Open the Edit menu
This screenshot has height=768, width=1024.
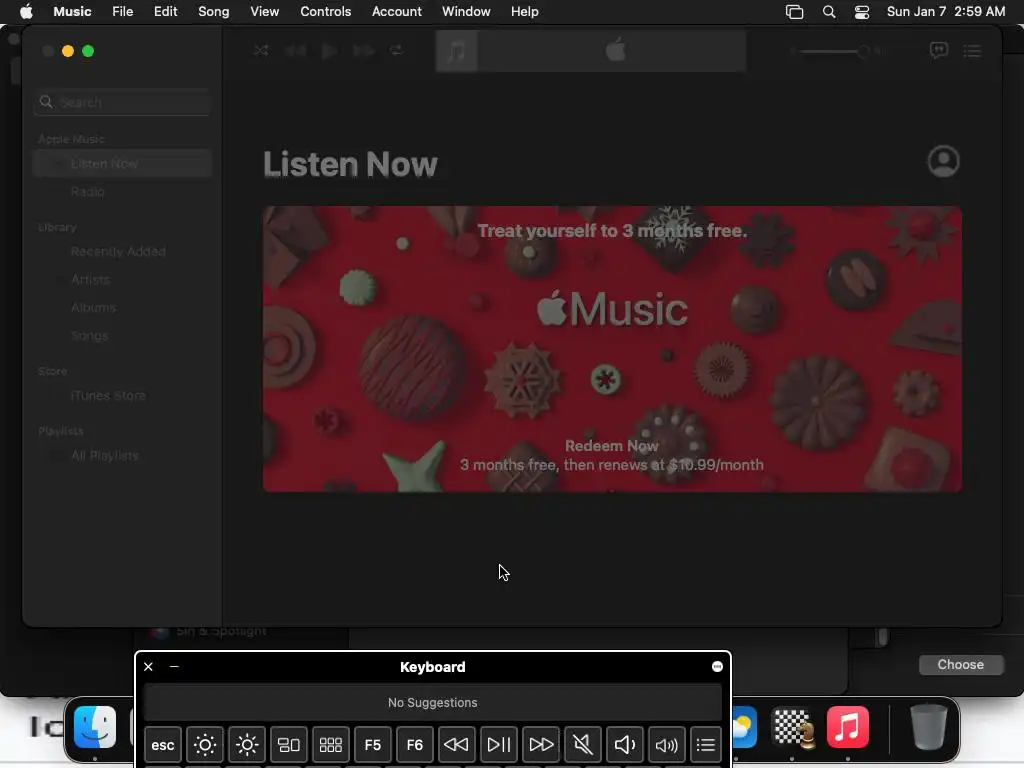165,12
